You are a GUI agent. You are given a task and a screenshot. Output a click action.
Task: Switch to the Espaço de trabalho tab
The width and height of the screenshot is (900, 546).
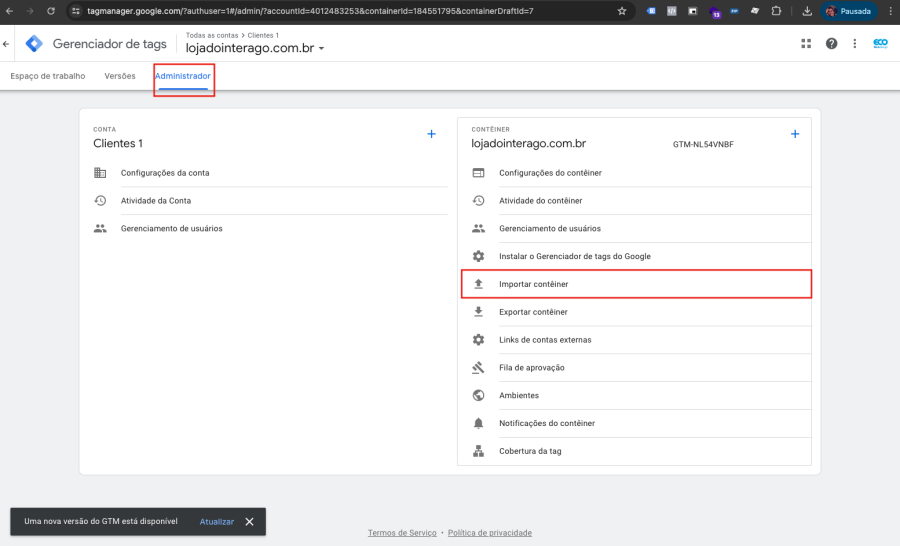click(x=48, y=76)
